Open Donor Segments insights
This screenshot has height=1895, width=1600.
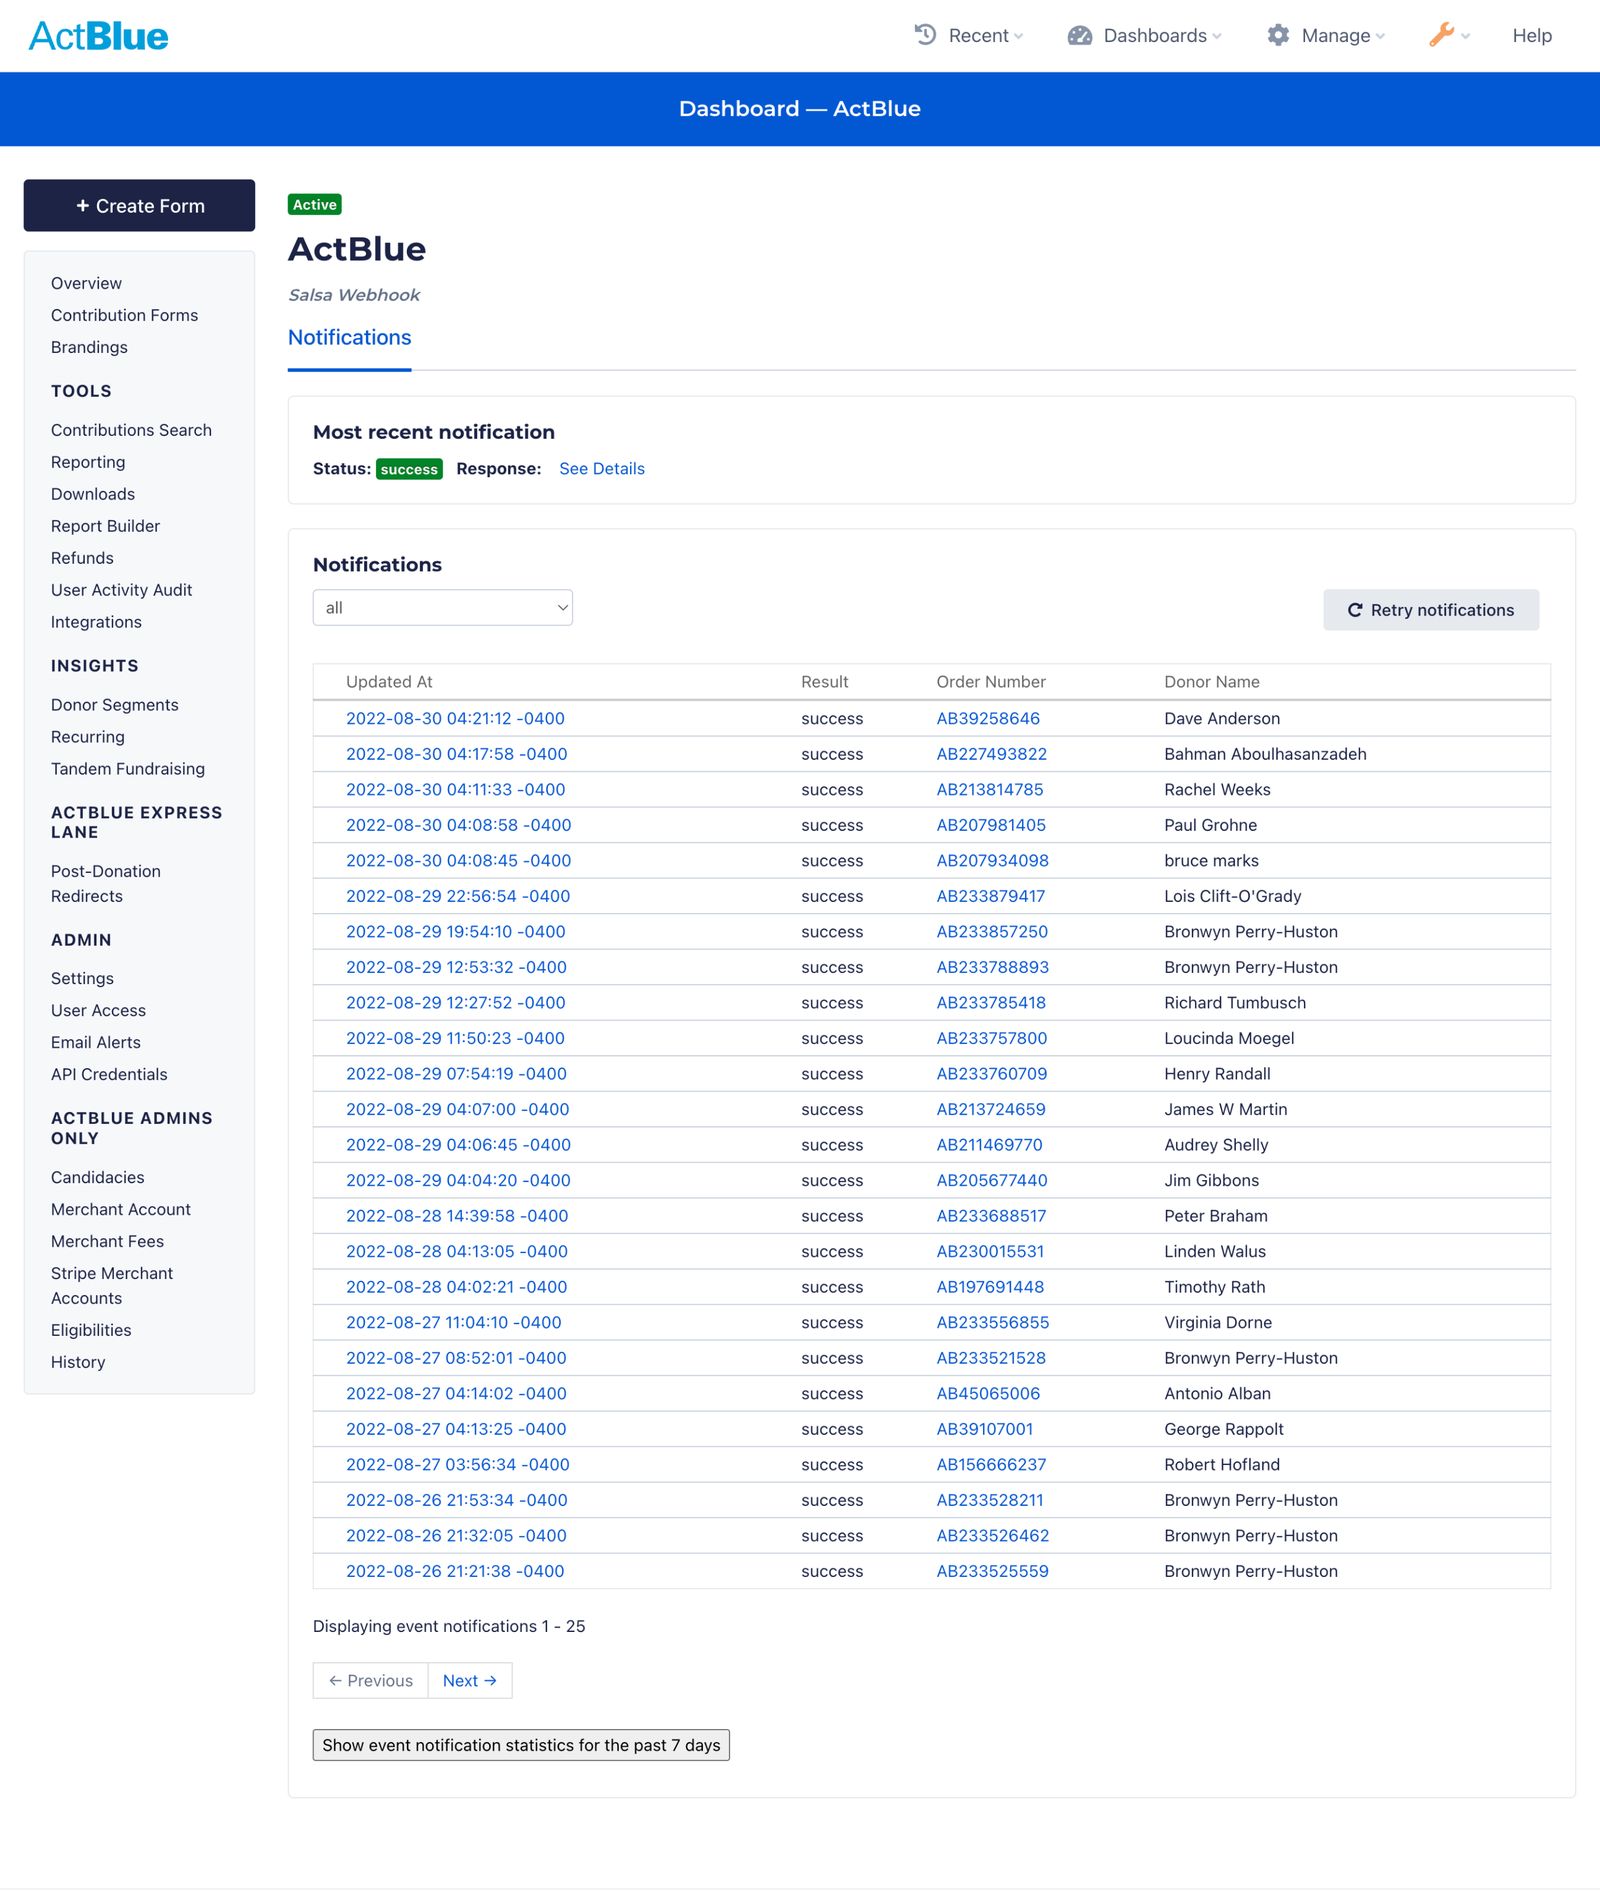coord(114,706)
